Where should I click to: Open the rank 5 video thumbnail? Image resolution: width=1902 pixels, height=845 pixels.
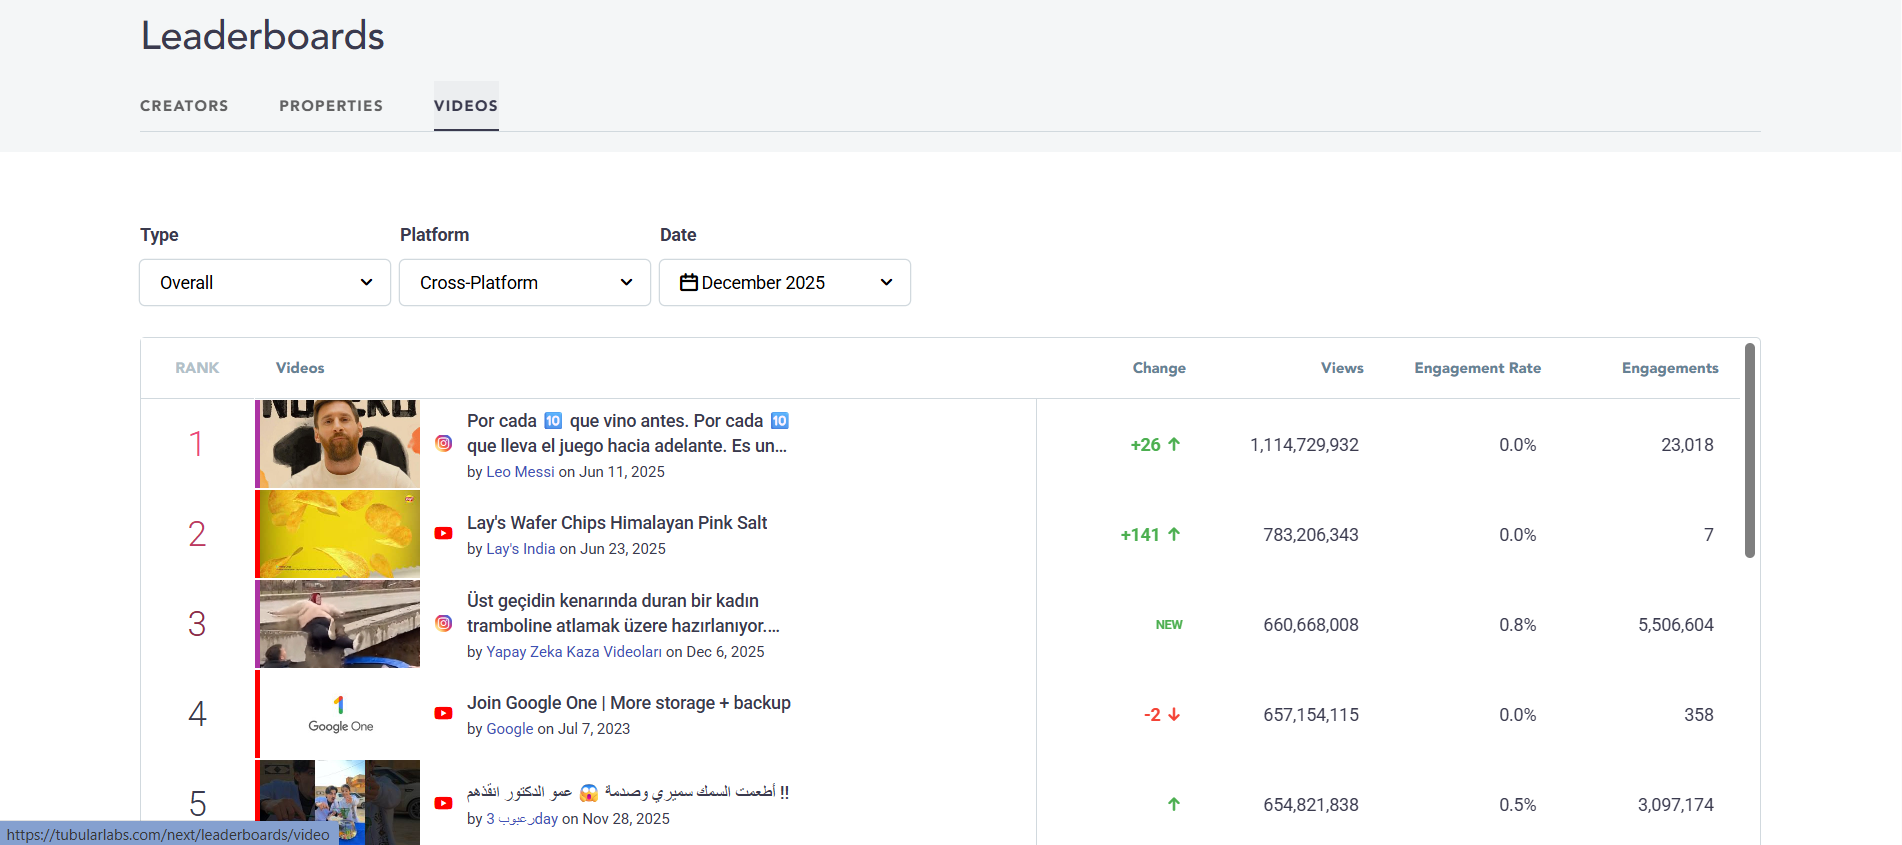pyautogui.click(x=338, y=802)
